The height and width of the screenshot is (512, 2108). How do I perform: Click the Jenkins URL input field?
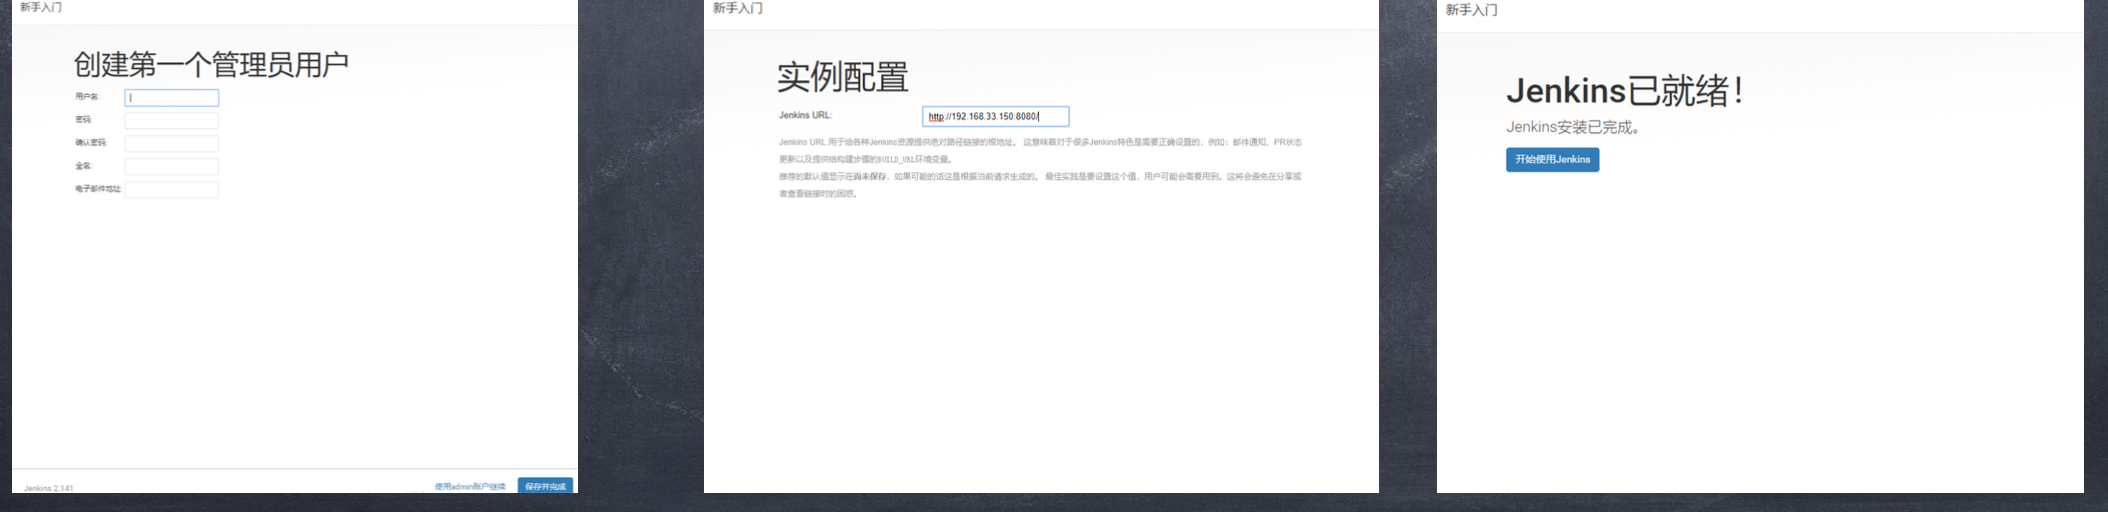996,117
